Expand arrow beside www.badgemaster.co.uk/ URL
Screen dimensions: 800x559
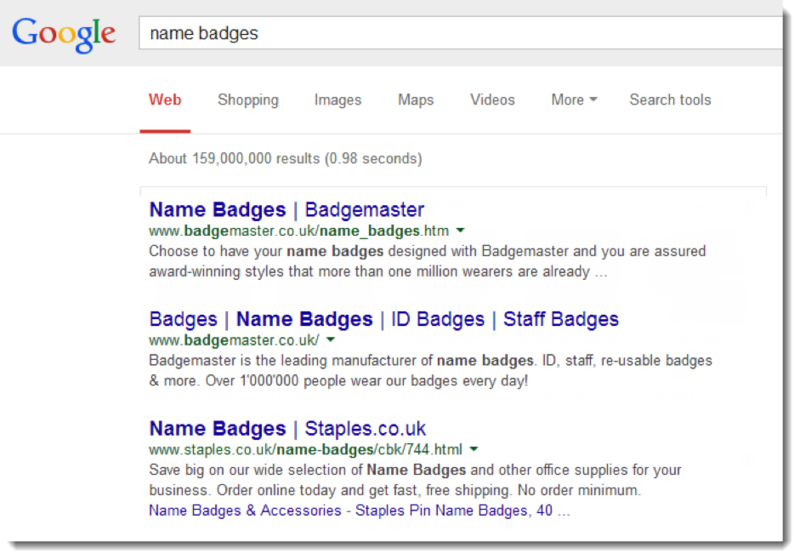click(x=331, y=340)
